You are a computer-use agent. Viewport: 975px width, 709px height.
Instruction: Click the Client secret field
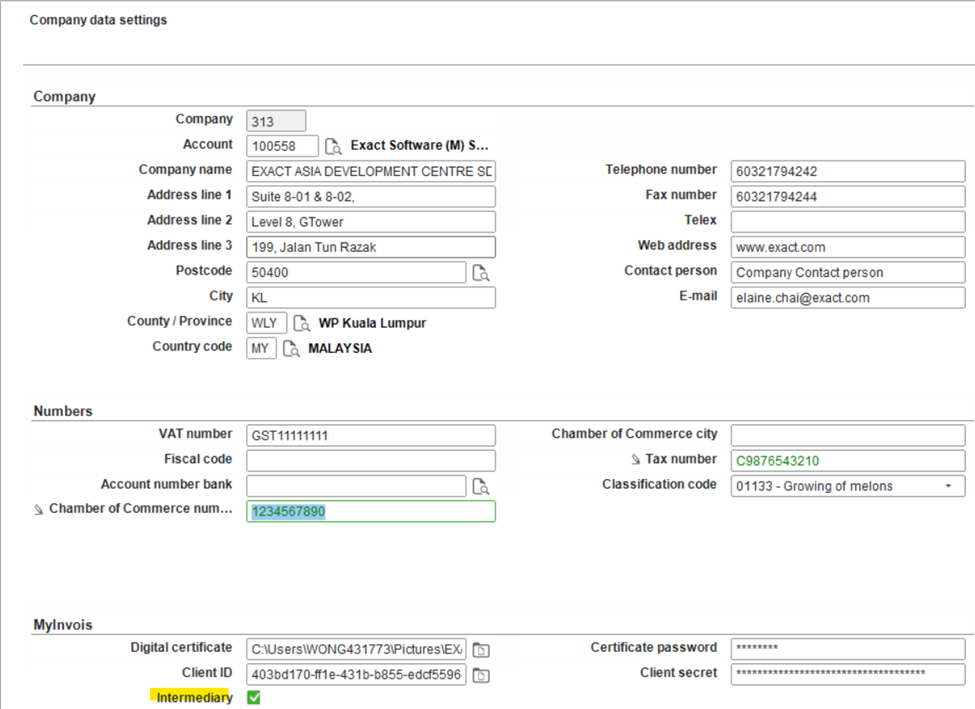pos(848,674)
